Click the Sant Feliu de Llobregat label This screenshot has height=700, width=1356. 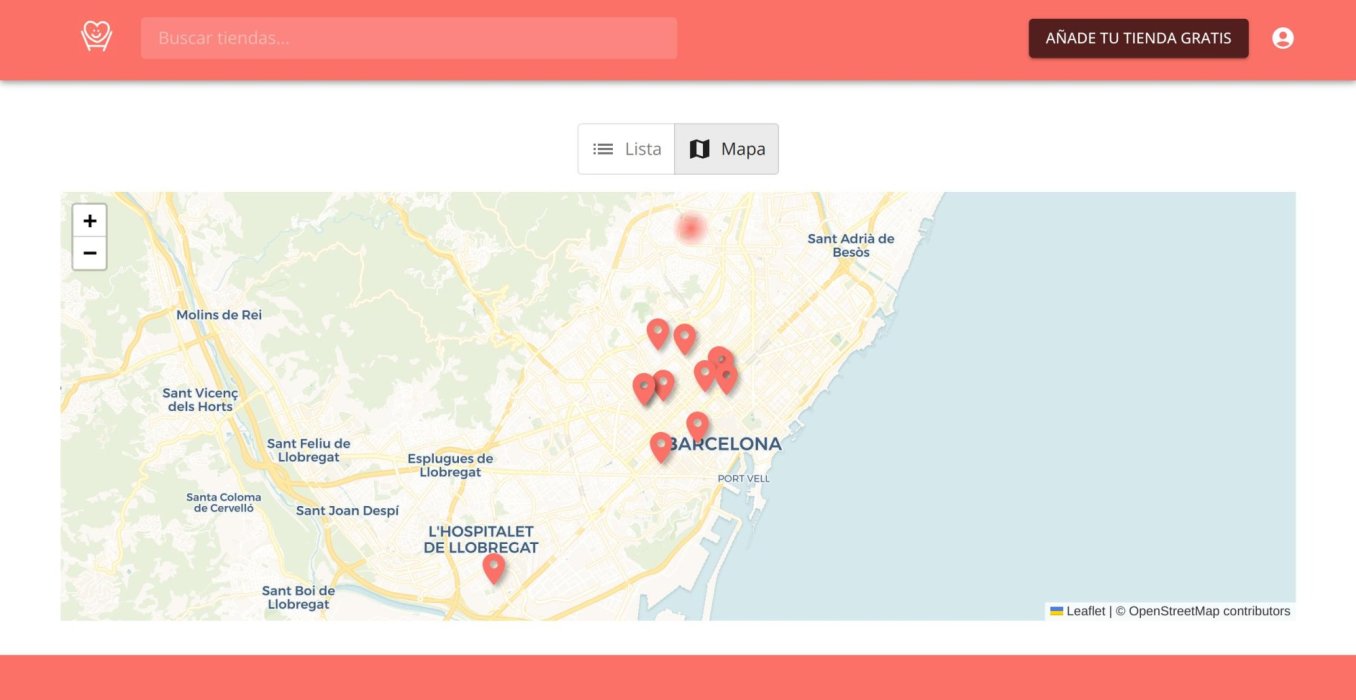(x=309, y=450)
